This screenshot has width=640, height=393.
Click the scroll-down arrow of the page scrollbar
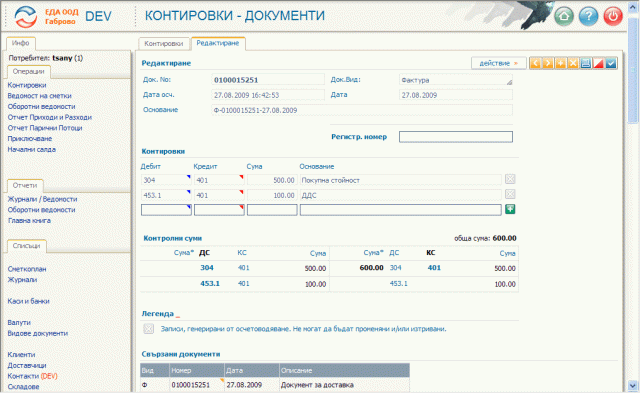point(633,385)
